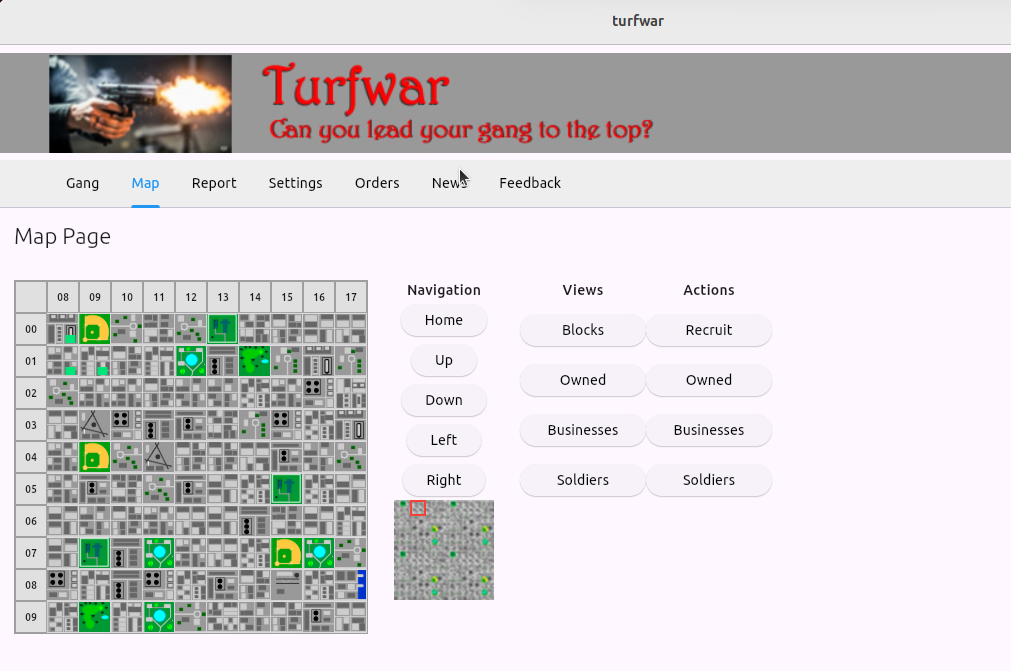Switch Views to Owned
Screen dimensions: 1011x671
coord(582,380)
